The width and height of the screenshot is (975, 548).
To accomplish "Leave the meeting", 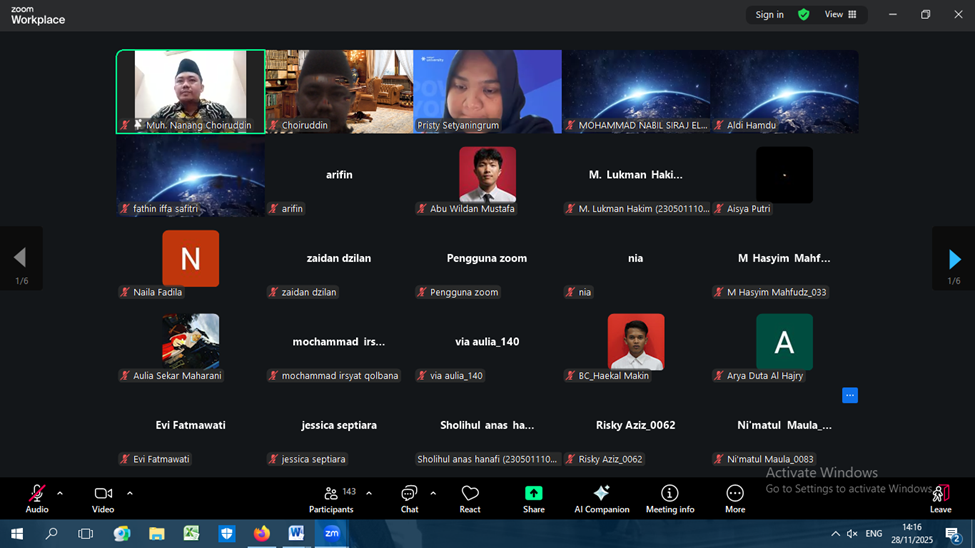I will [x=940, y=498].
